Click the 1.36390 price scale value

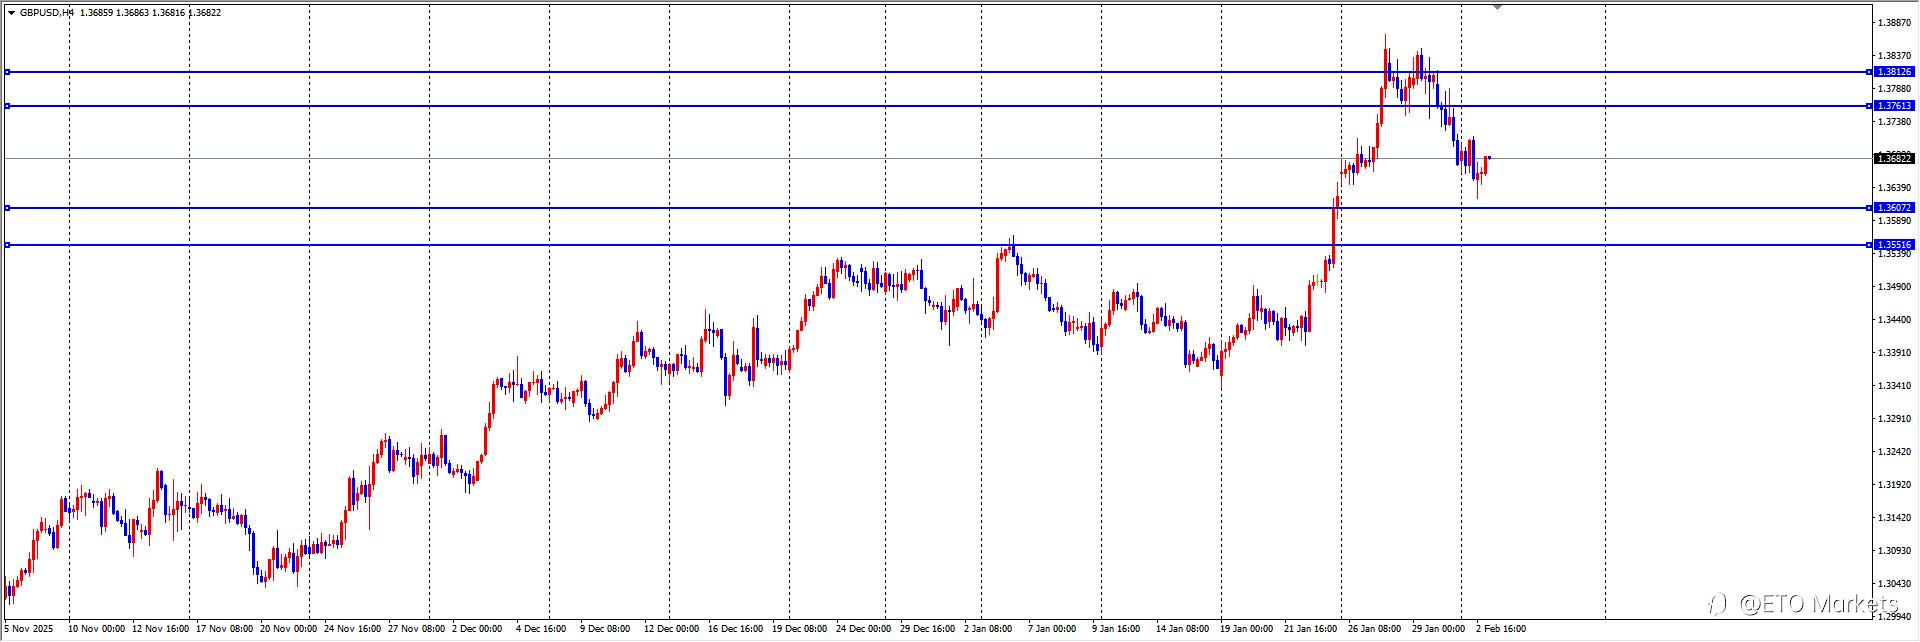[x=1896, y=187]
